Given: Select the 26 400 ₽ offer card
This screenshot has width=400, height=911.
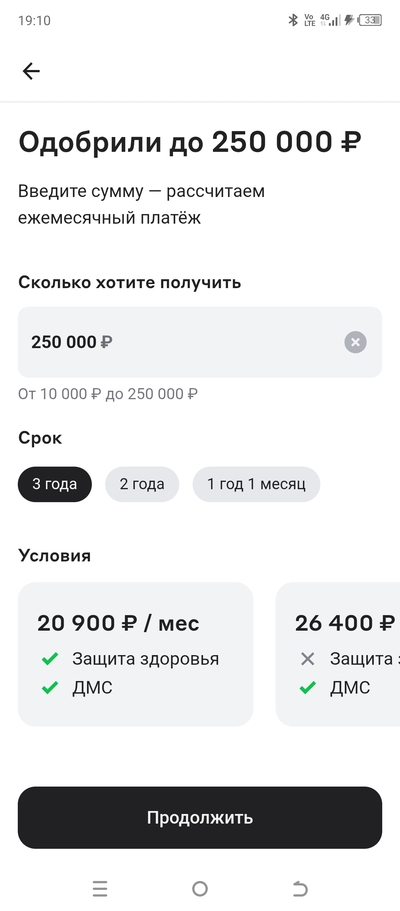Looking at the screenshot, I should [x=338, y=654].
